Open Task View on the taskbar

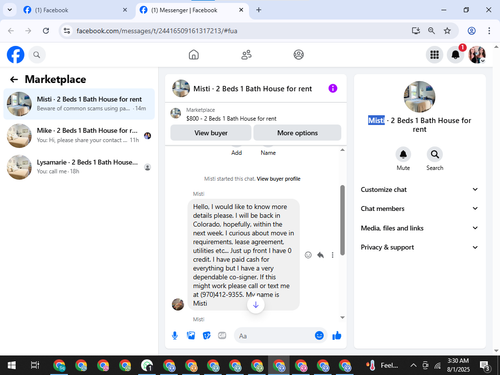click(35, 365)
